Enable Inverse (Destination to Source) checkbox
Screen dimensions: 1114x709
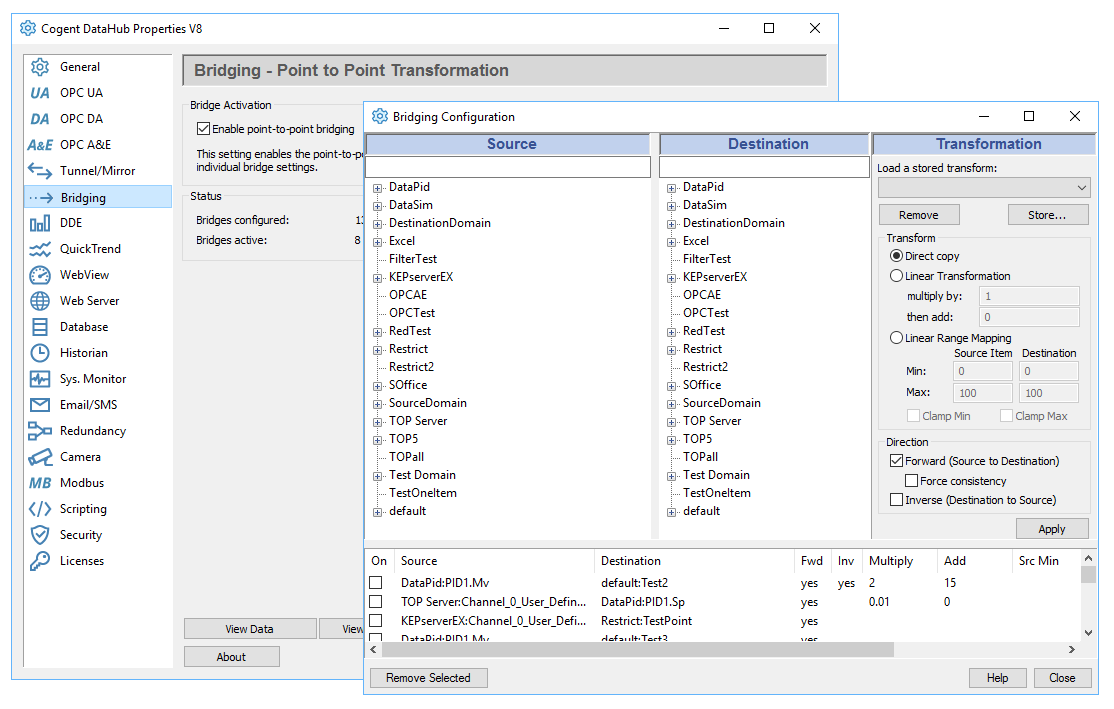click(x=897, y=500)
